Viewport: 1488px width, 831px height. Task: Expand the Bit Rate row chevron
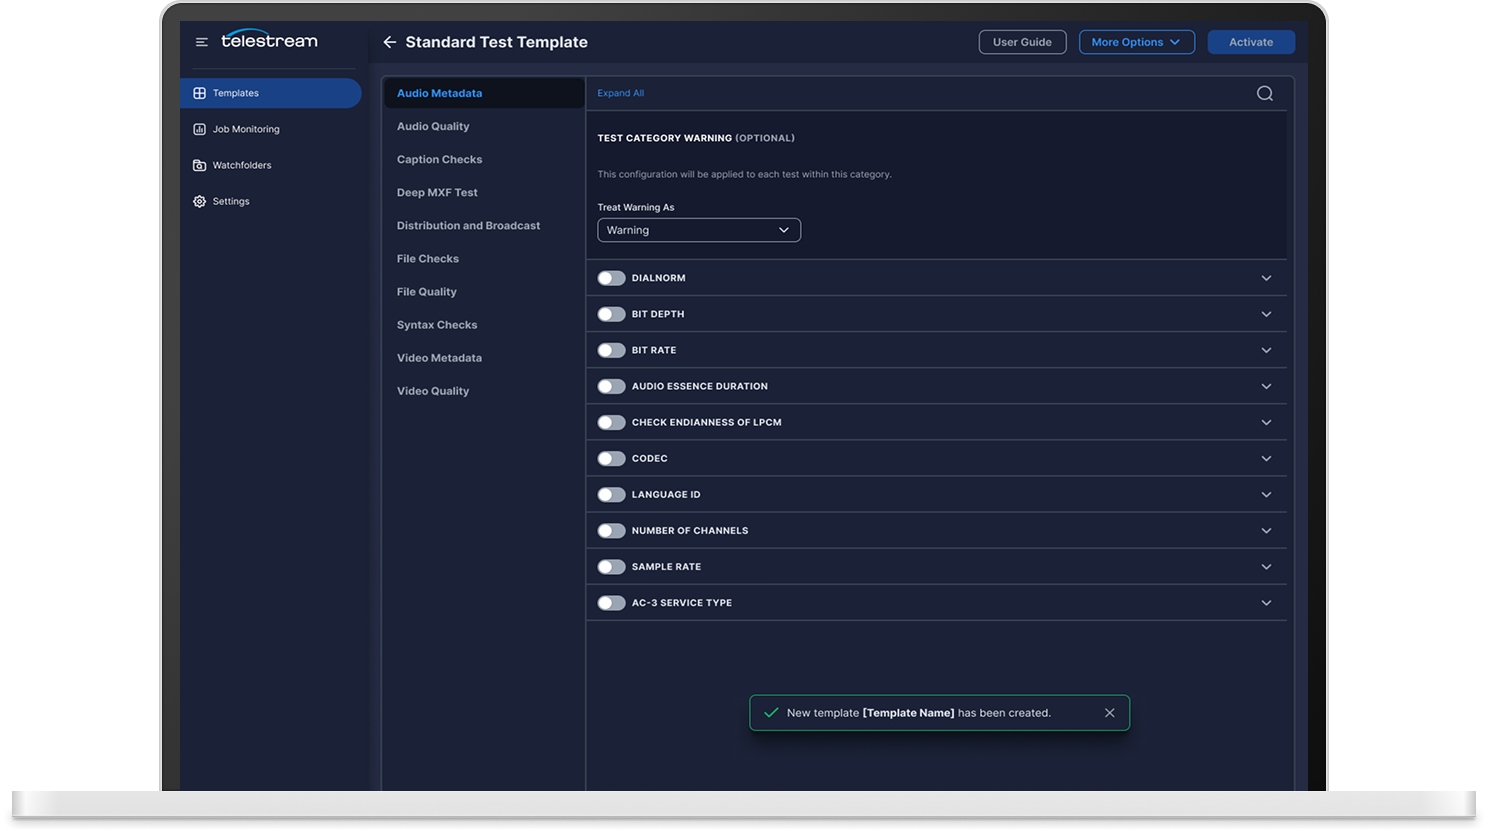[1266, 350]
